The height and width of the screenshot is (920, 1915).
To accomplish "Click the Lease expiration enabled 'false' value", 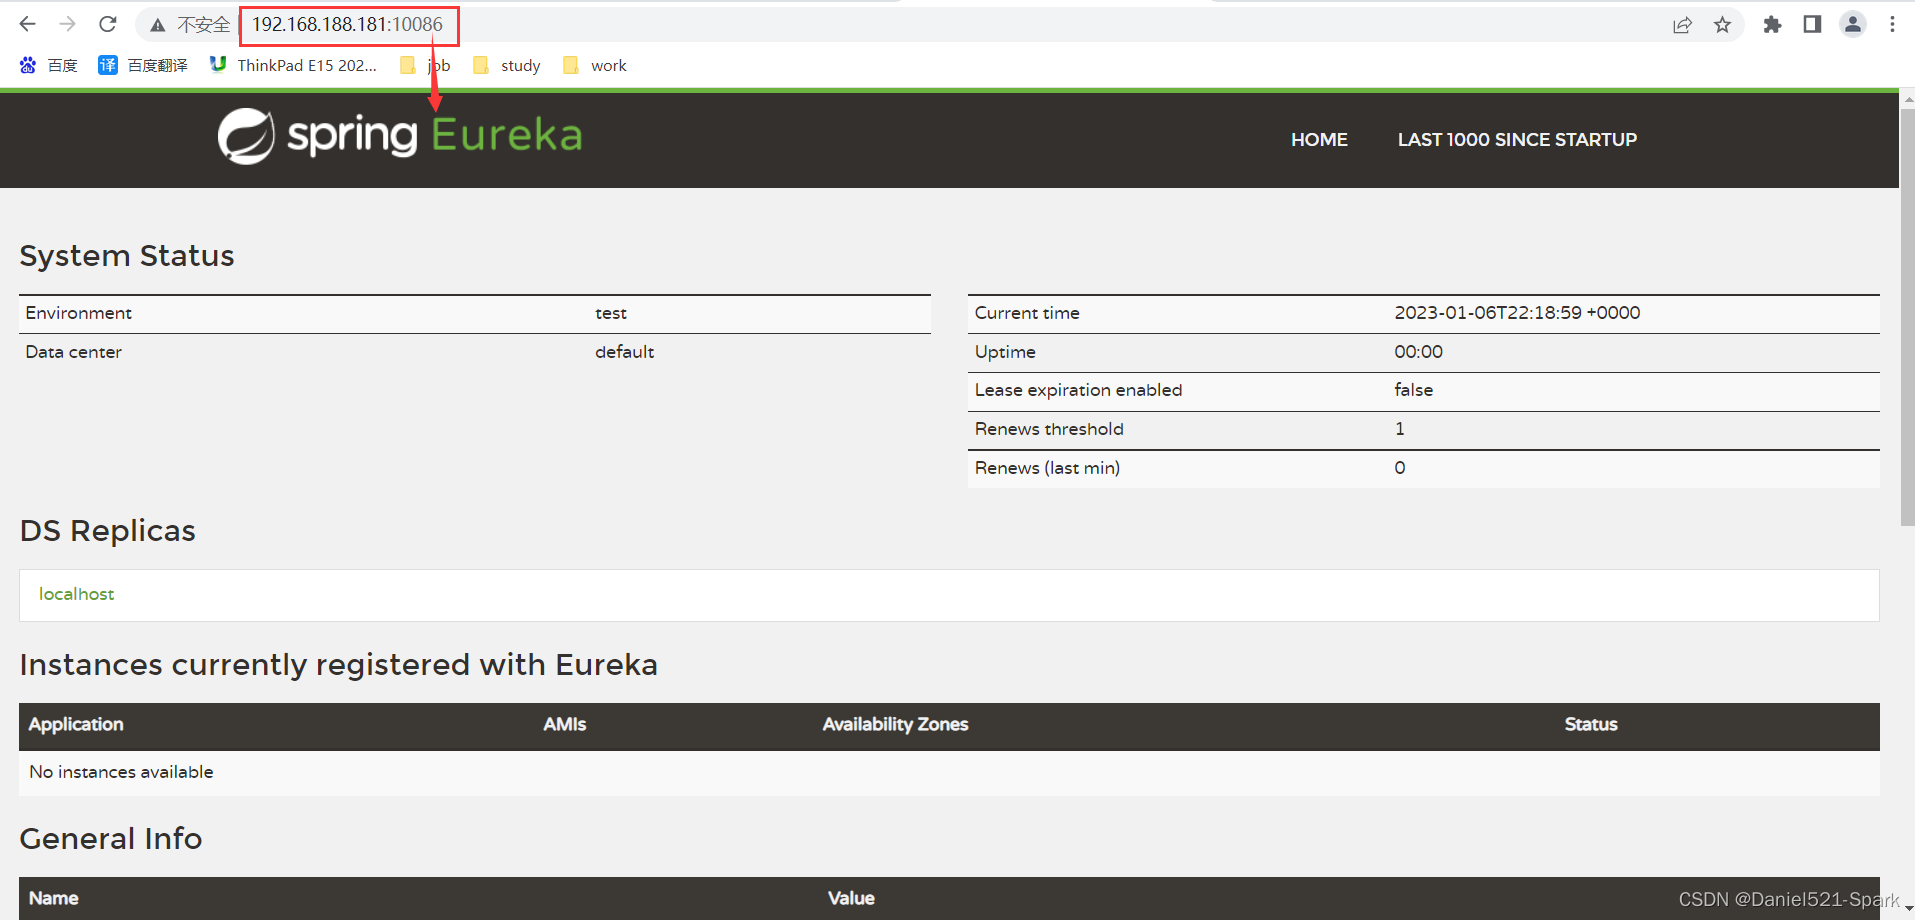I will (x=1413, y=390).
